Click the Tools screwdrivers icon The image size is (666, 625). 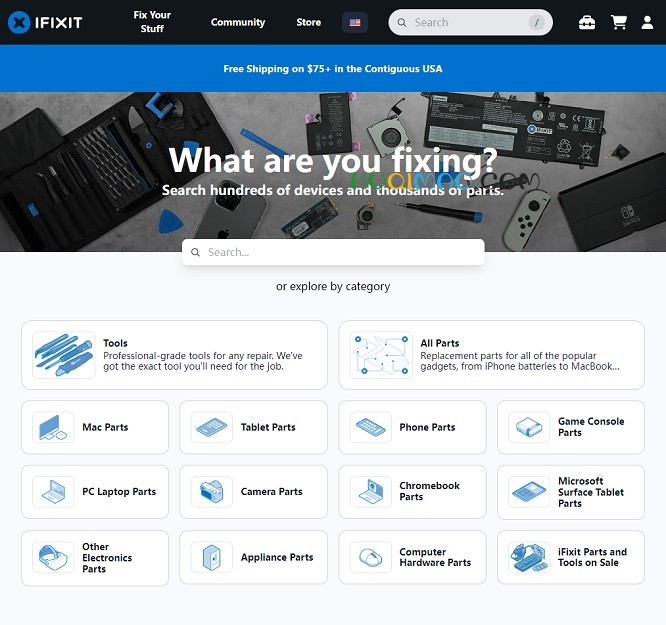click(x=64, y=355)
